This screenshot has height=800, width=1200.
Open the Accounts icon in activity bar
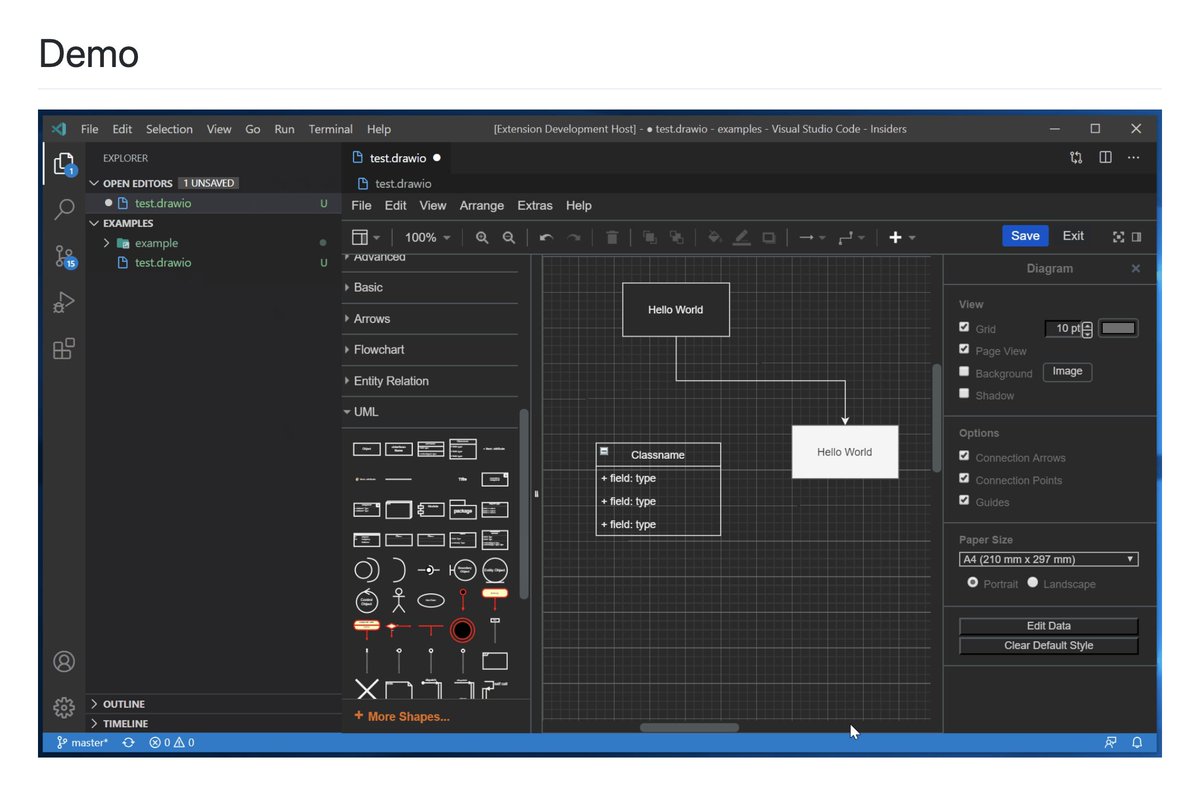click(64, 661)
